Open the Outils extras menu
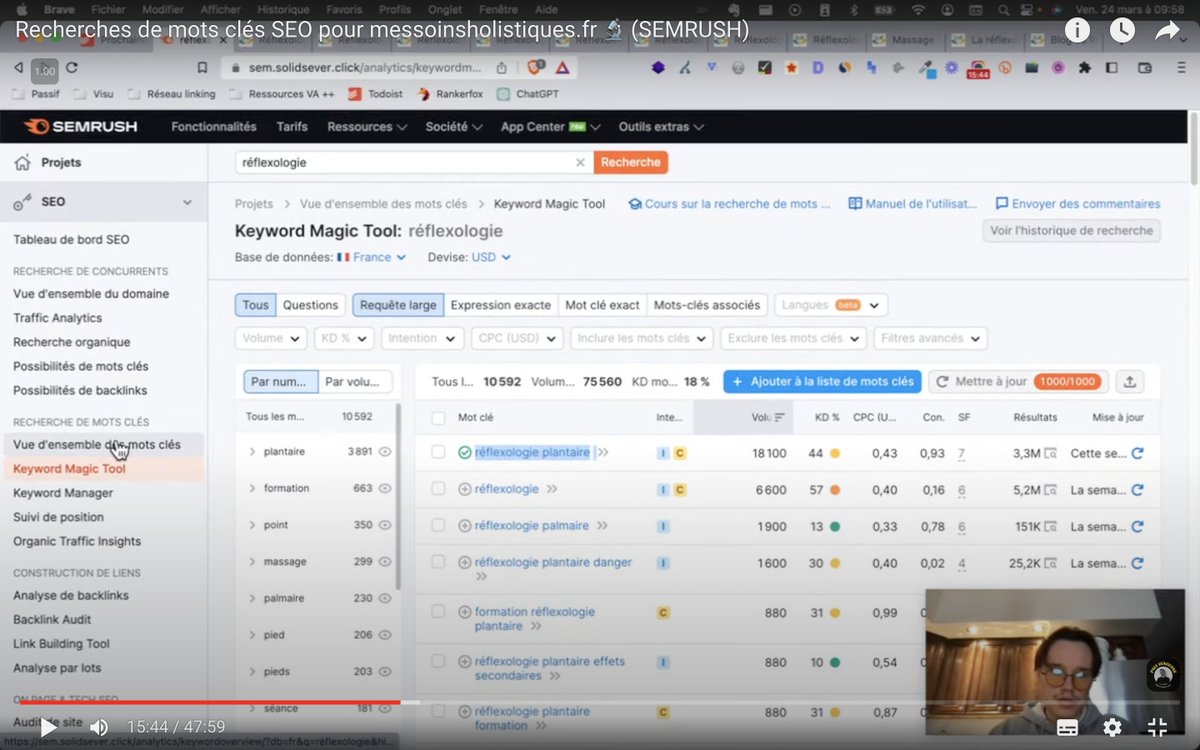This screenshot has height=750, width=1200. click(x=661, y=127)
